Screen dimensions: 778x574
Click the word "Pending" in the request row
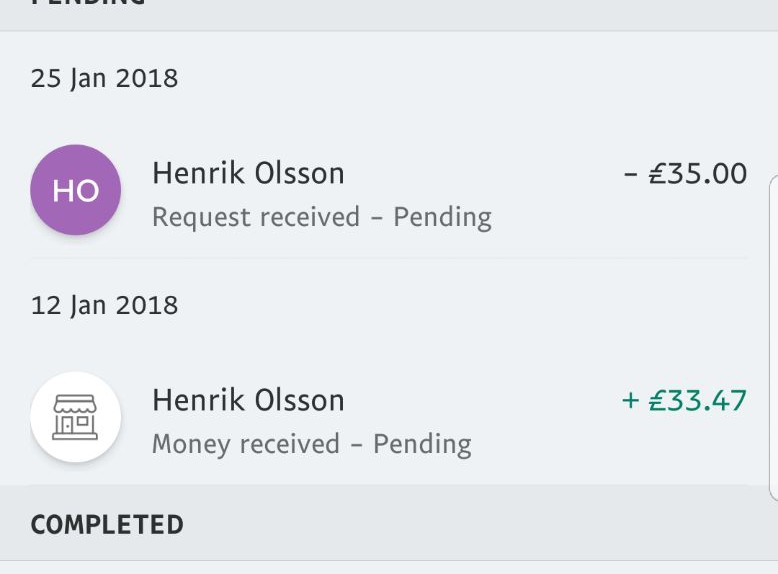(x=442, y=218)
